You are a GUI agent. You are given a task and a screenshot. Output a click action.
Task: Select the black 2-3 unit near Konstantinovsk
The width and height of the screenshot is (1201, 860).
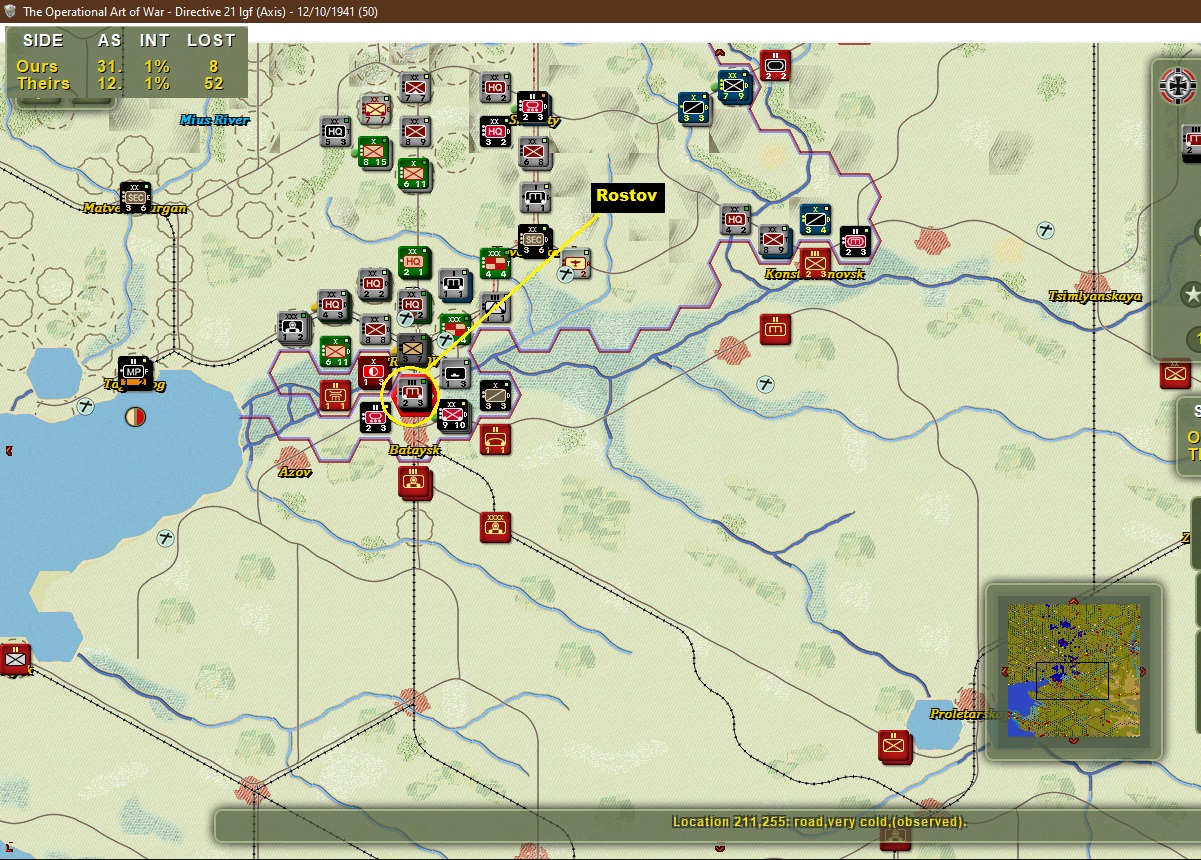point(855,240)
